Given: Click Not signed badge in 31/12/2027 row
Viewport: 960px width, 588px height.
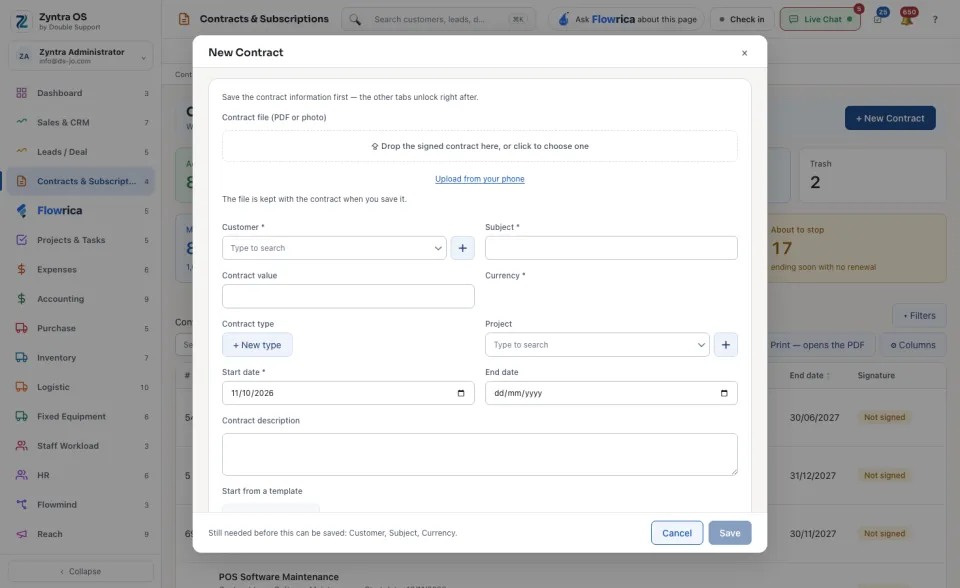Looking at the screenshot, I should (884, 475).
